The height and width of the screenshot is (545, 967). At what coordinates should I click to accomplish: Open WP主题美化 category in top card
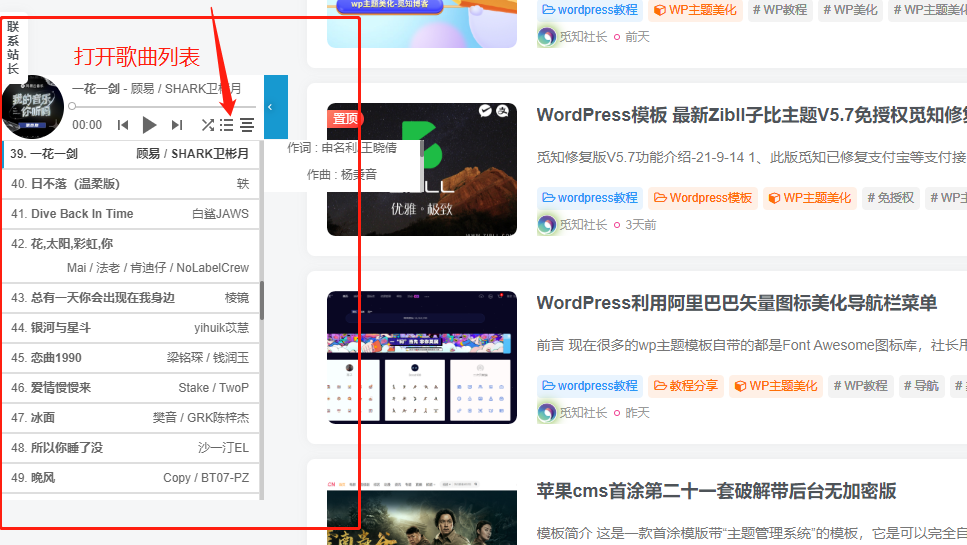point(695,10)
